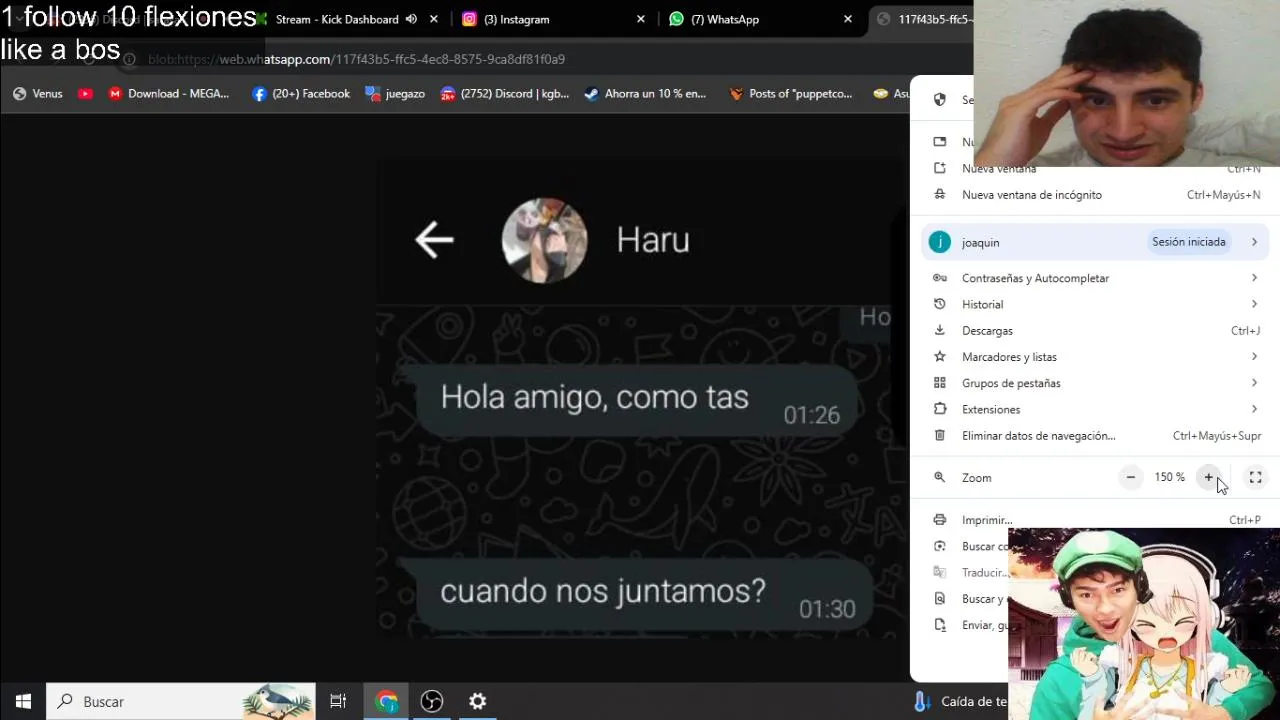Click the joaquin profile avatar icon
The height and width of the screenshot is (720, 1280).
[x=939, y=242]
